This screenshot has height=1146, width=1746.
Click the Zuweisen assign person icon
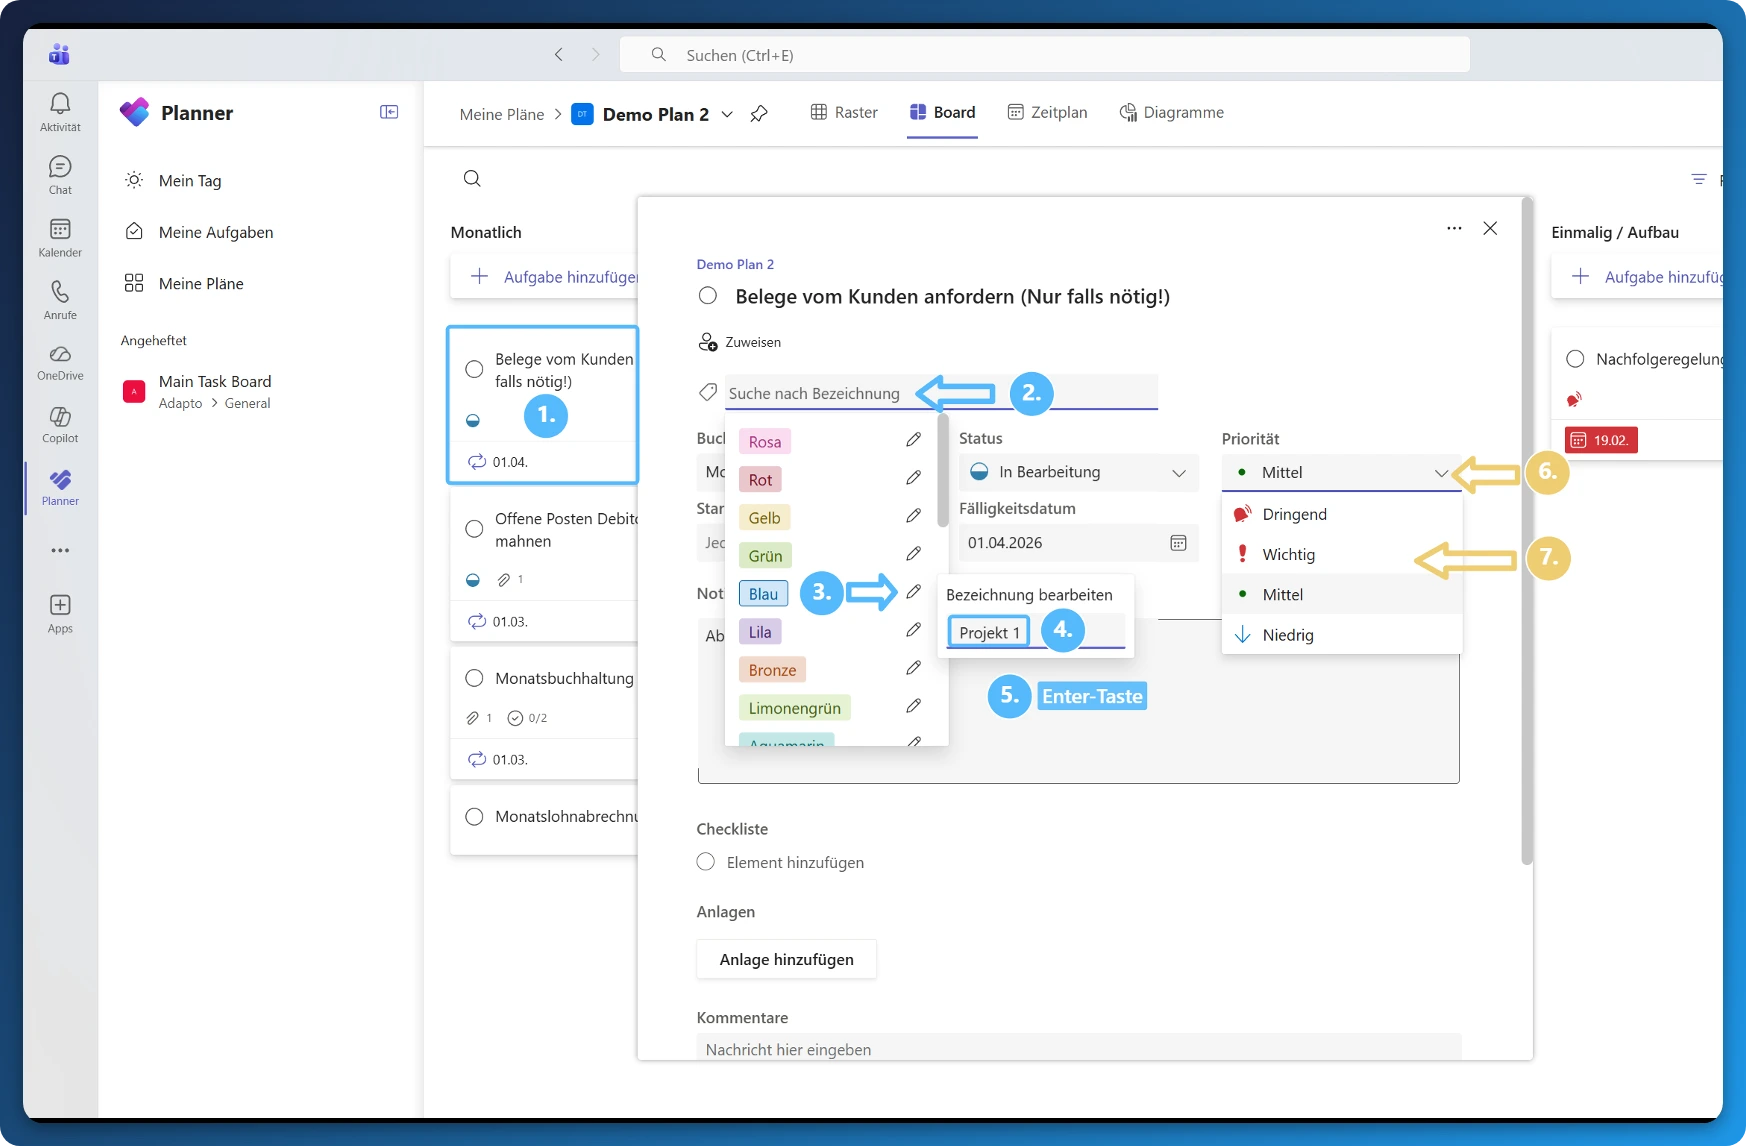pyautogui.click(x=708, y=342)
